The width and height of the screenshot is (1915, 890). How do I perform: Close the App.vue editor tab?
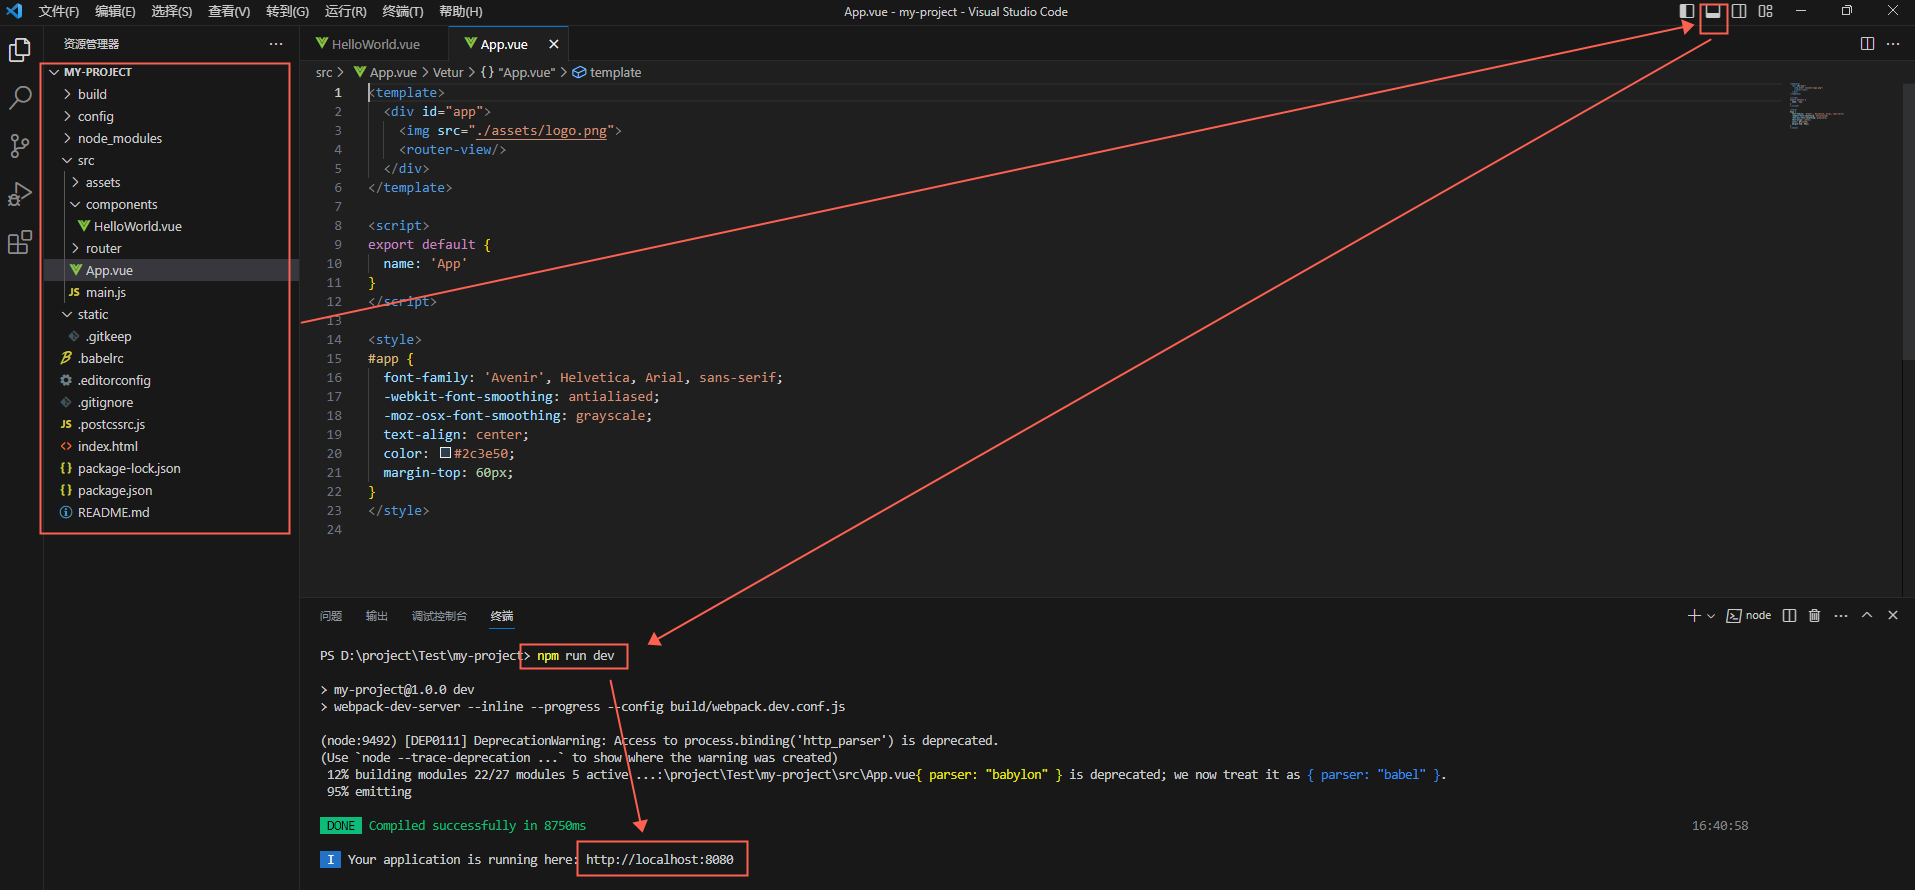point(554,44)
